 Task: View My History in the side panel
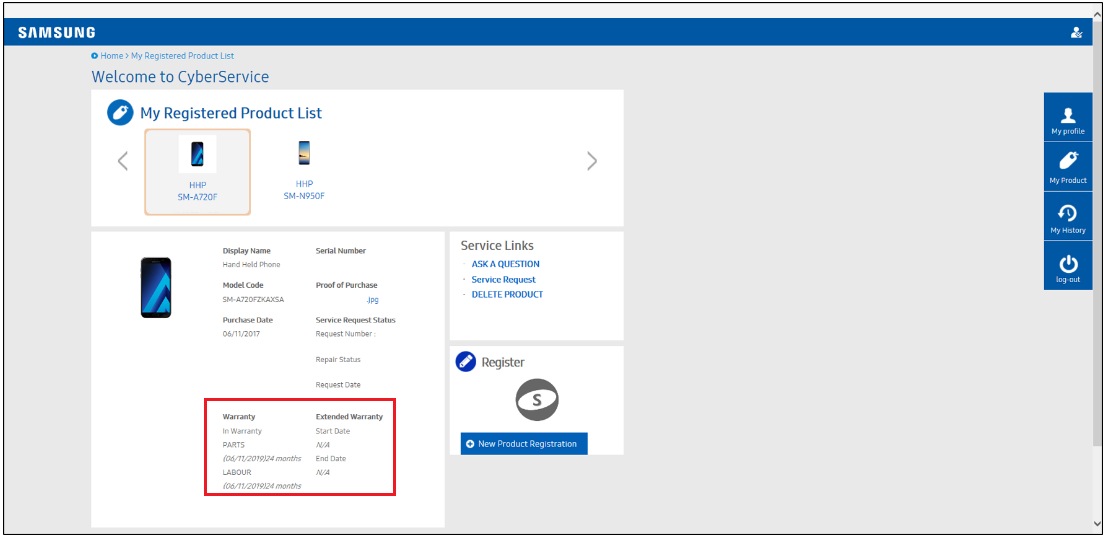point(1068,216)
